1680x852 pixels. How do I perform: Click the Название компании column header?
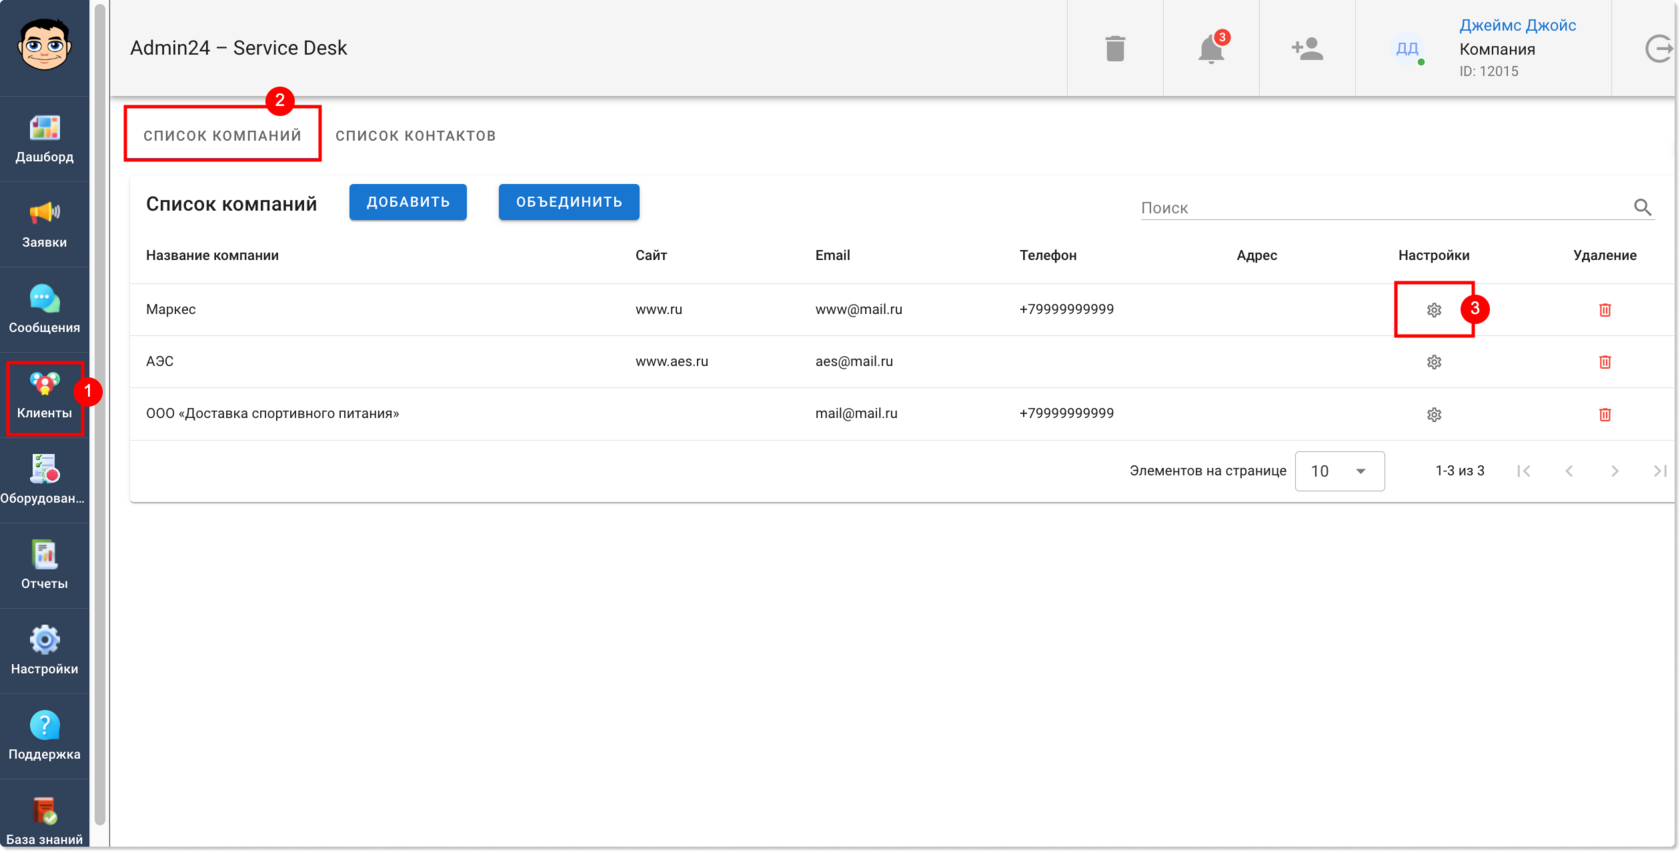click(212, 255)
